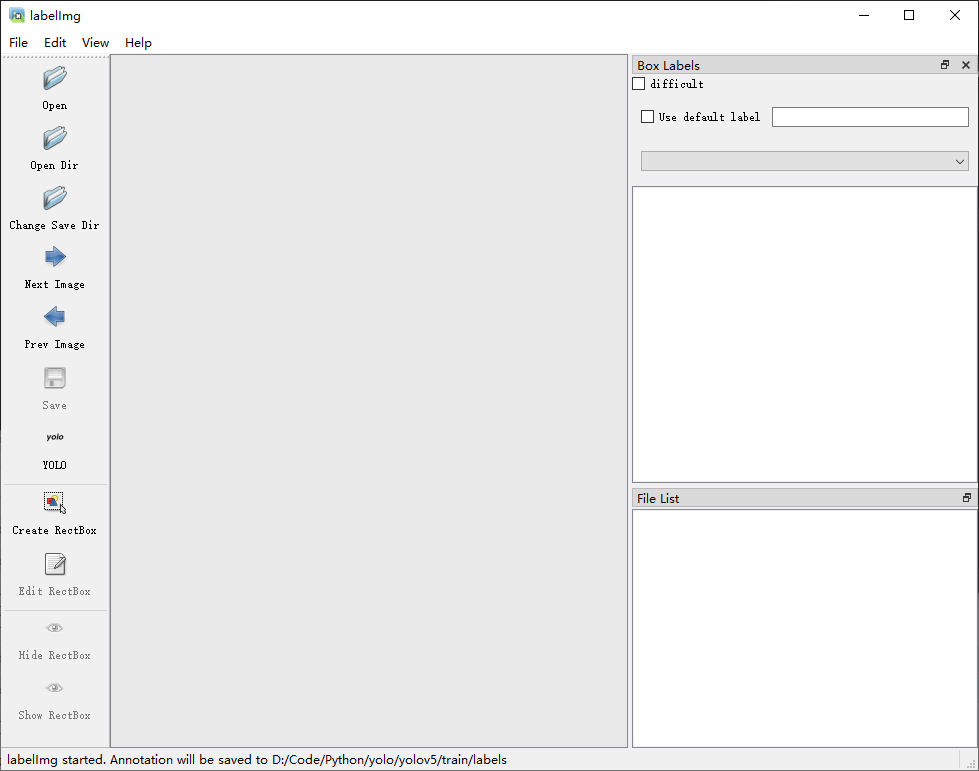Go back with Prev Image arrow
Screen dimensions: 979x771
[54, 317]
